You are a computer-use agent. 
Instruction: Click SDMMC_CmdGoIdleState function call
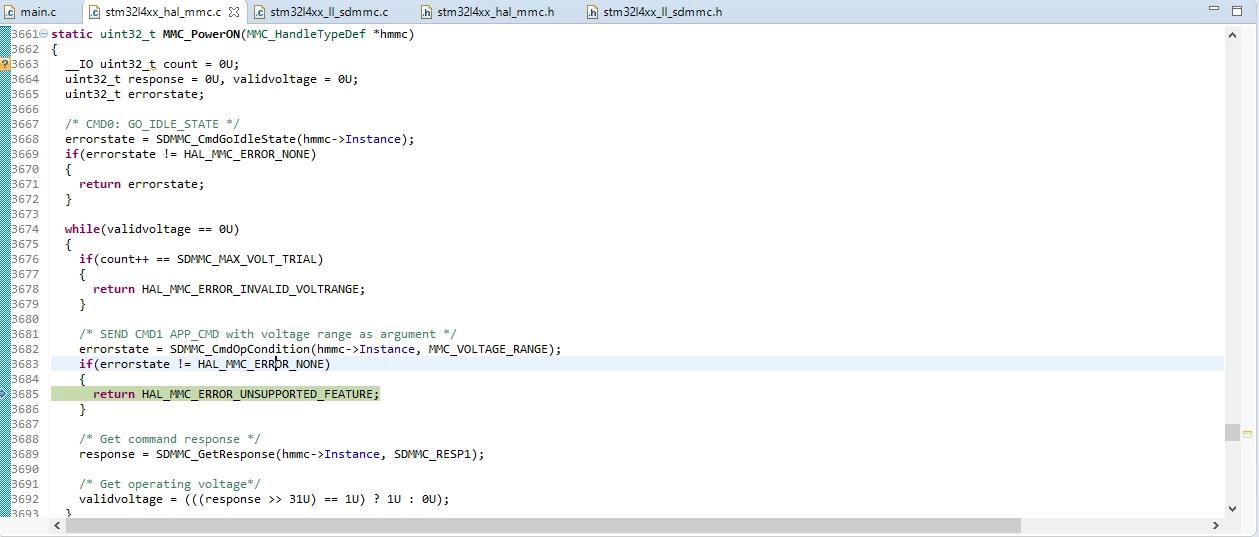[226, 139]
